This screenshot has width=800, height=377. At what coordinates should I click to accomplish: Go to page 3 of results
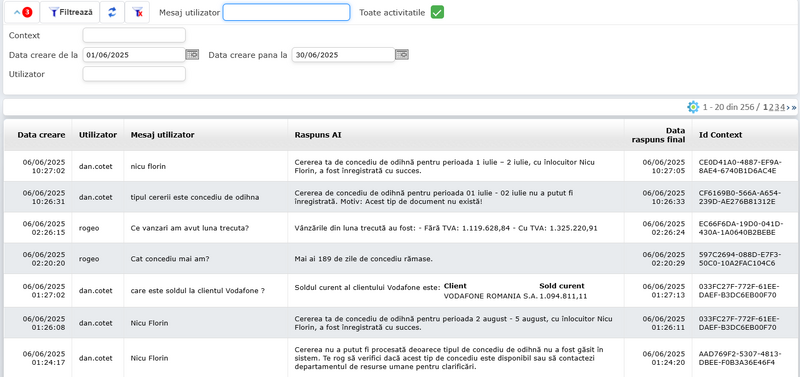pyautogui.click(x=777, y=107)
